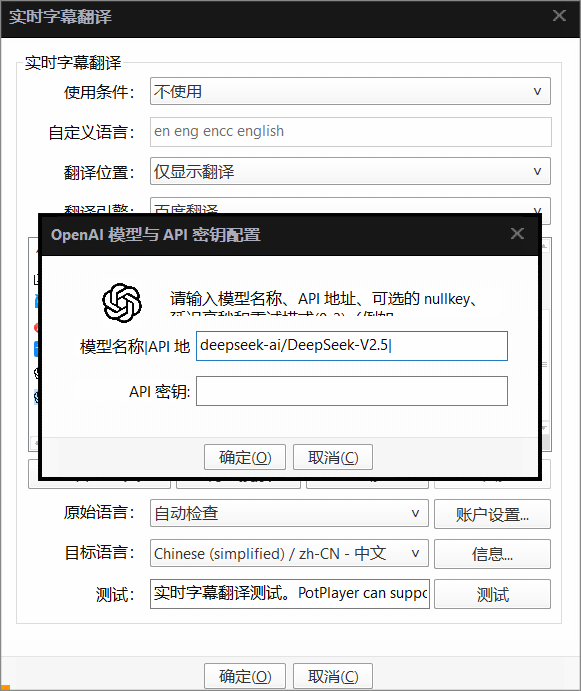Close the 实时字幕翻译 window
The height and width of the screenshot is (691, 581).
coord(559,16)
